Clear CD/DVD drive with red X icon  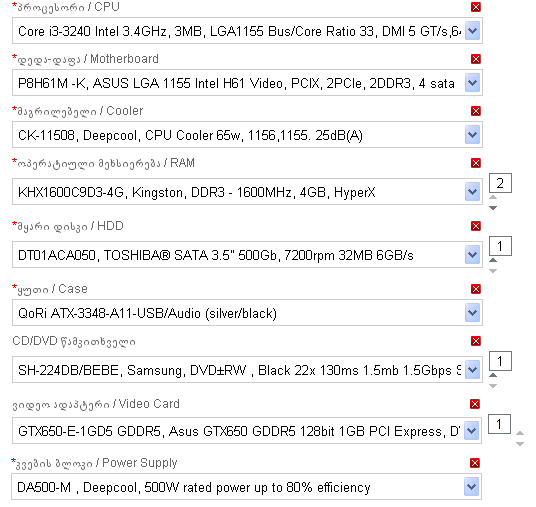click(475, 341)
